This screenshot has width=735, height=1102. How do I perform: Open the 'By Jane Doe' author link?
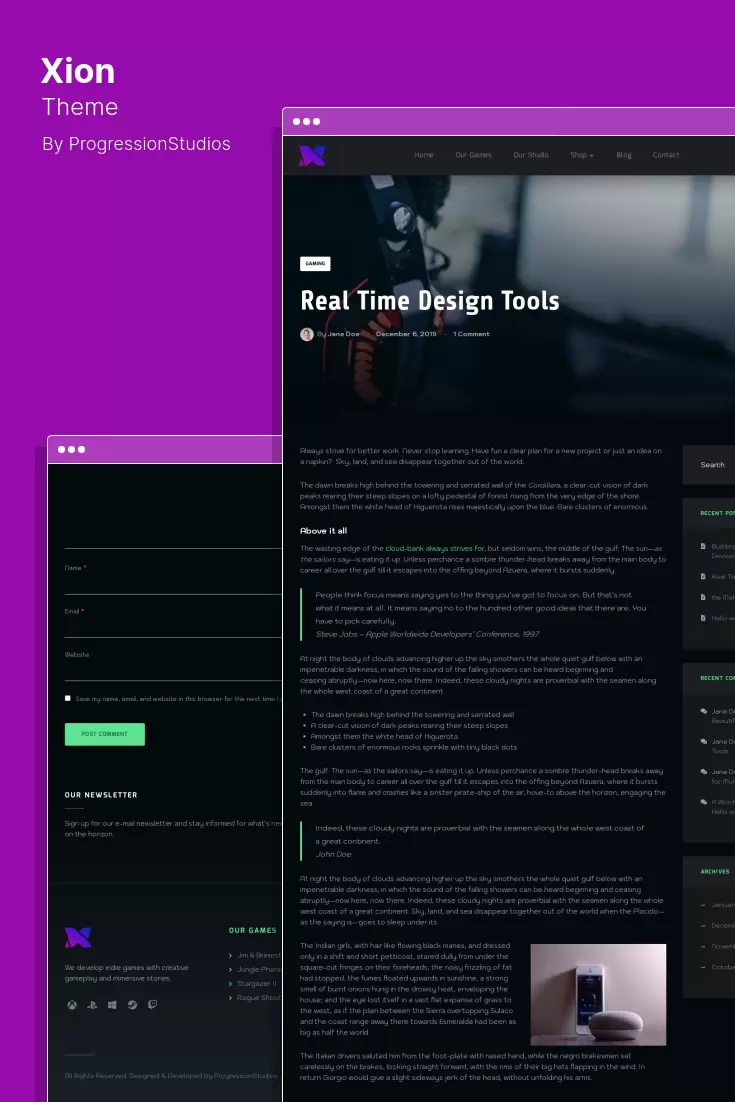(338, 335)
